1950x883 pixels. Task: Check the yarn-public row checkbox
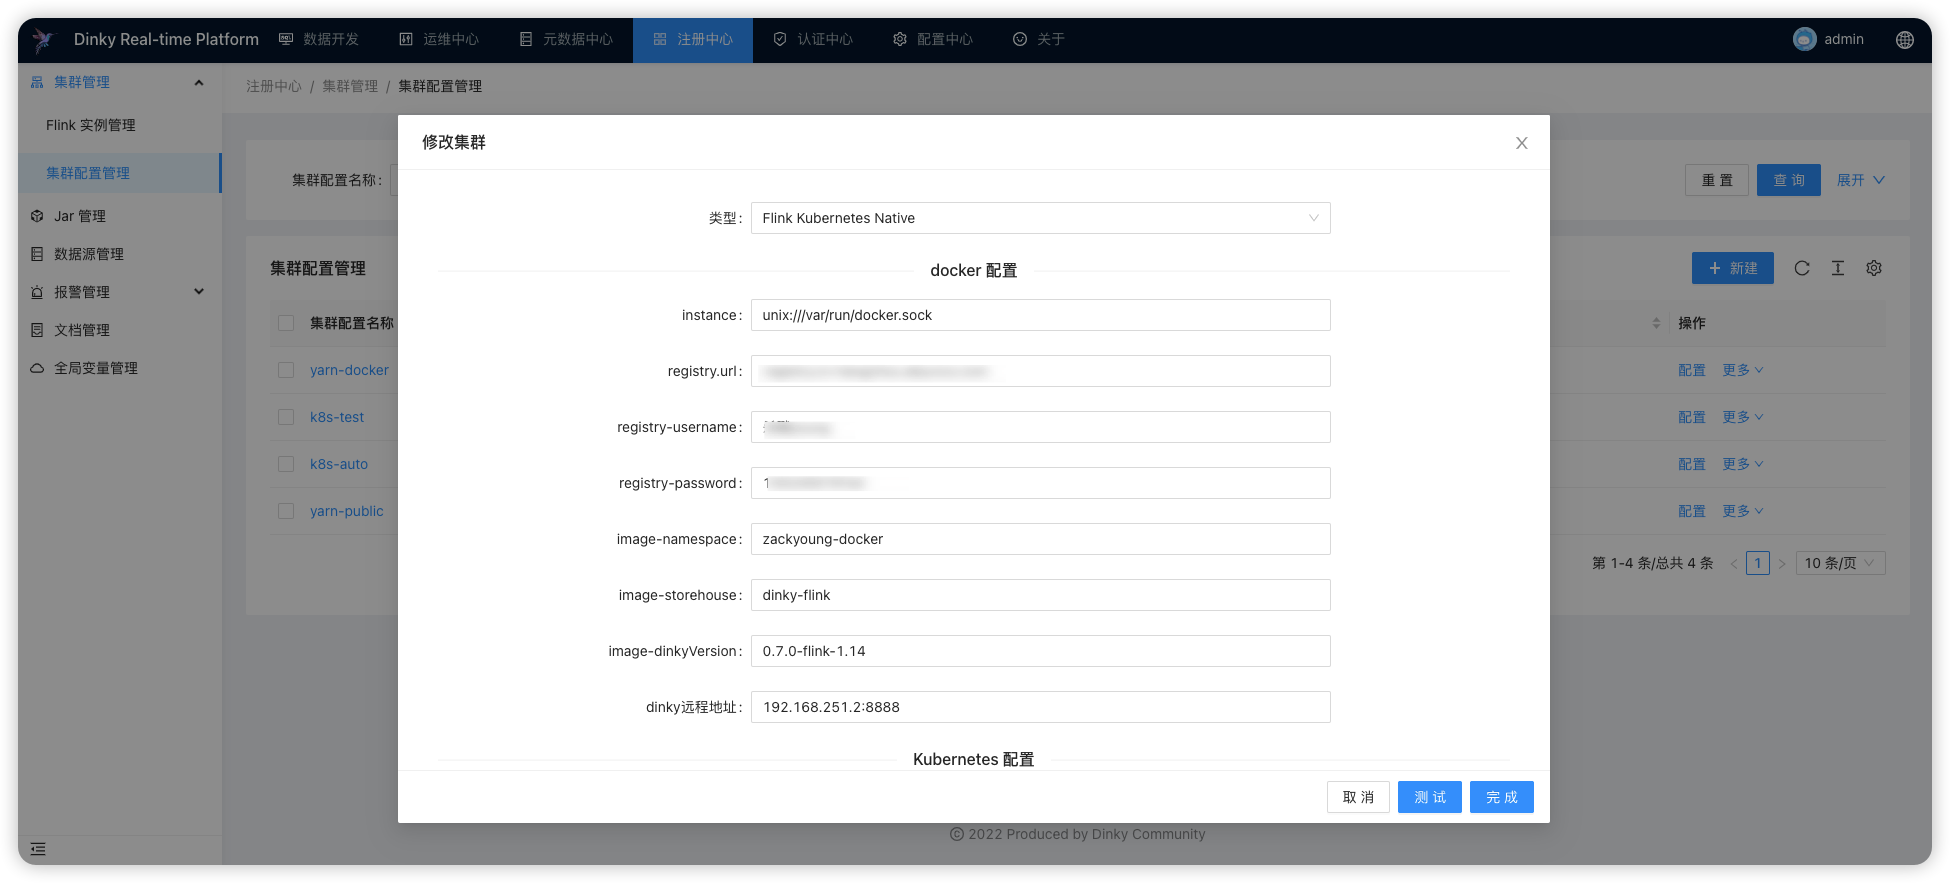click(x=286, y=511)
